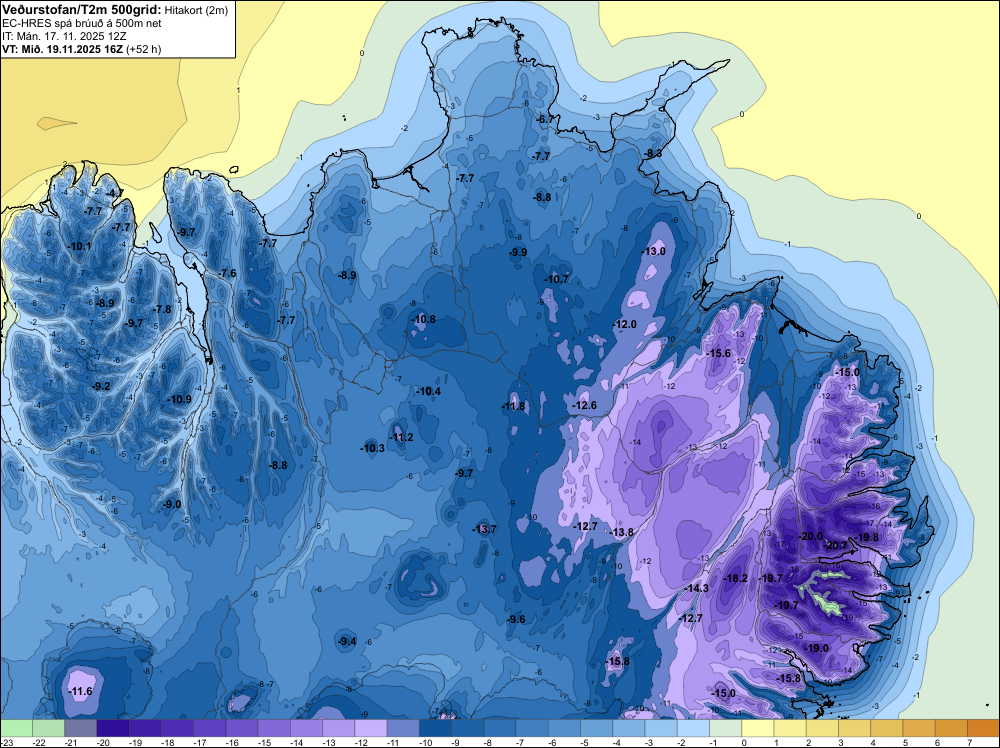Image resolution: width=1000 pixels, height=748 pixels.
Task: Select the -9.2 temperature value
Action: coord(101,386)
